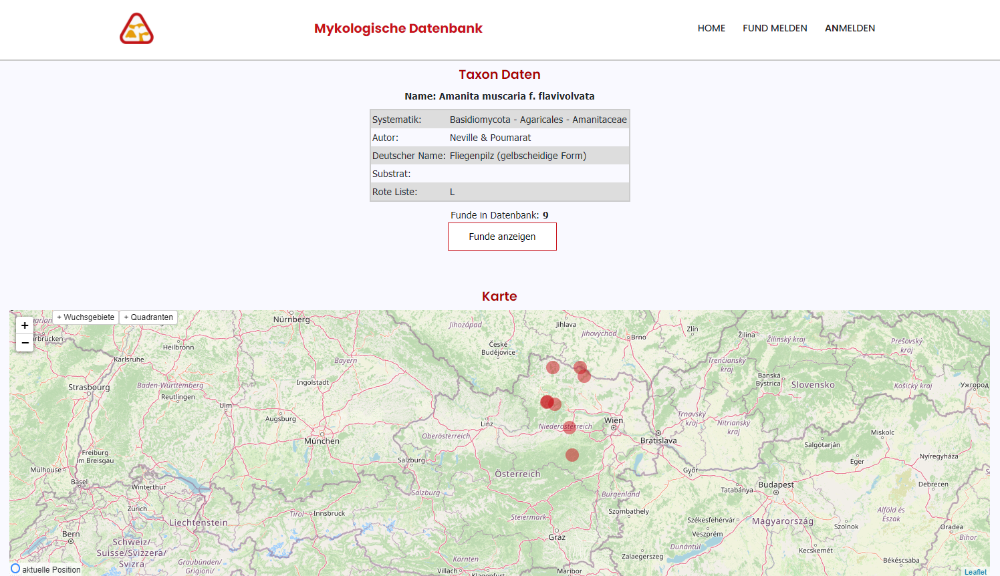Click Wien on the map
This screenshot has width=1000, height=576.
pyautogui.click(x=613, y=421)
